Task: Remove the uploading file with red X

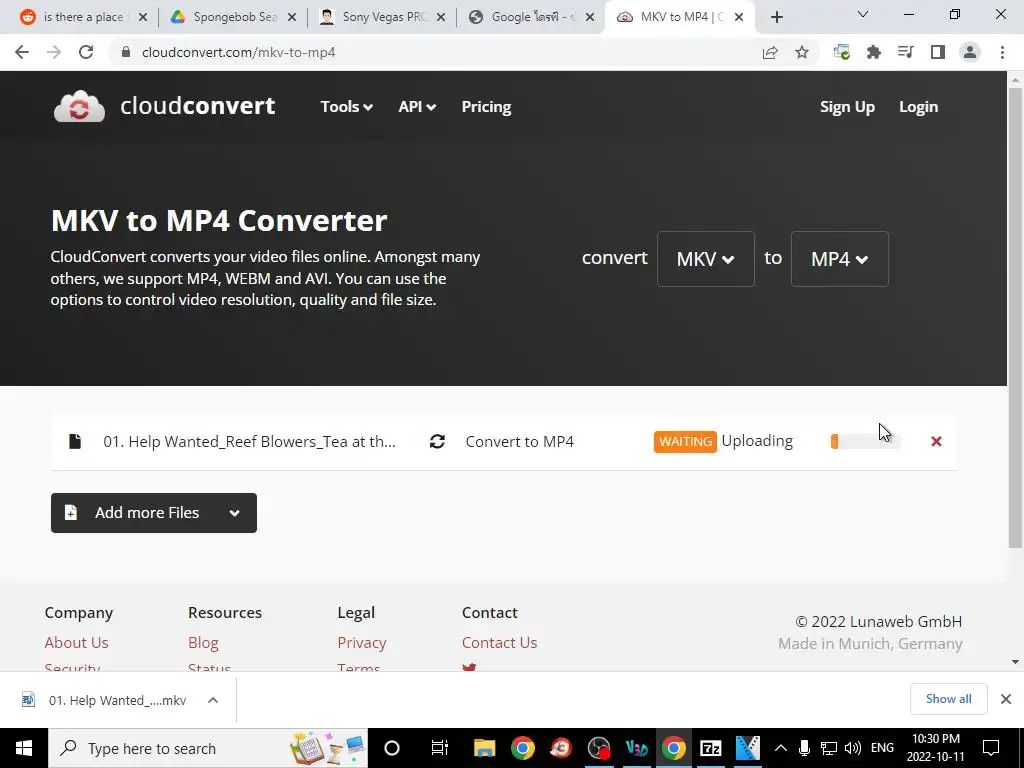Action: pos(936,441)
